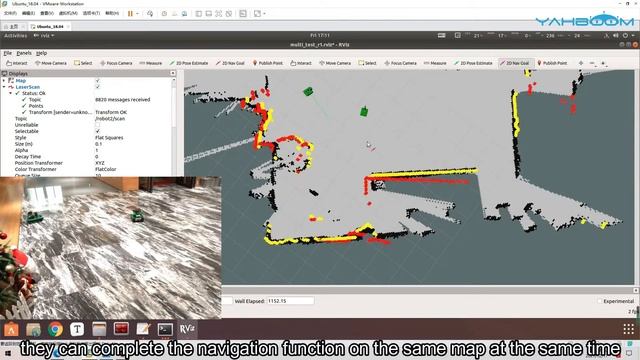Select the left-hand Publish Point tool
This screenshot has height=360, width=640.
267,63
